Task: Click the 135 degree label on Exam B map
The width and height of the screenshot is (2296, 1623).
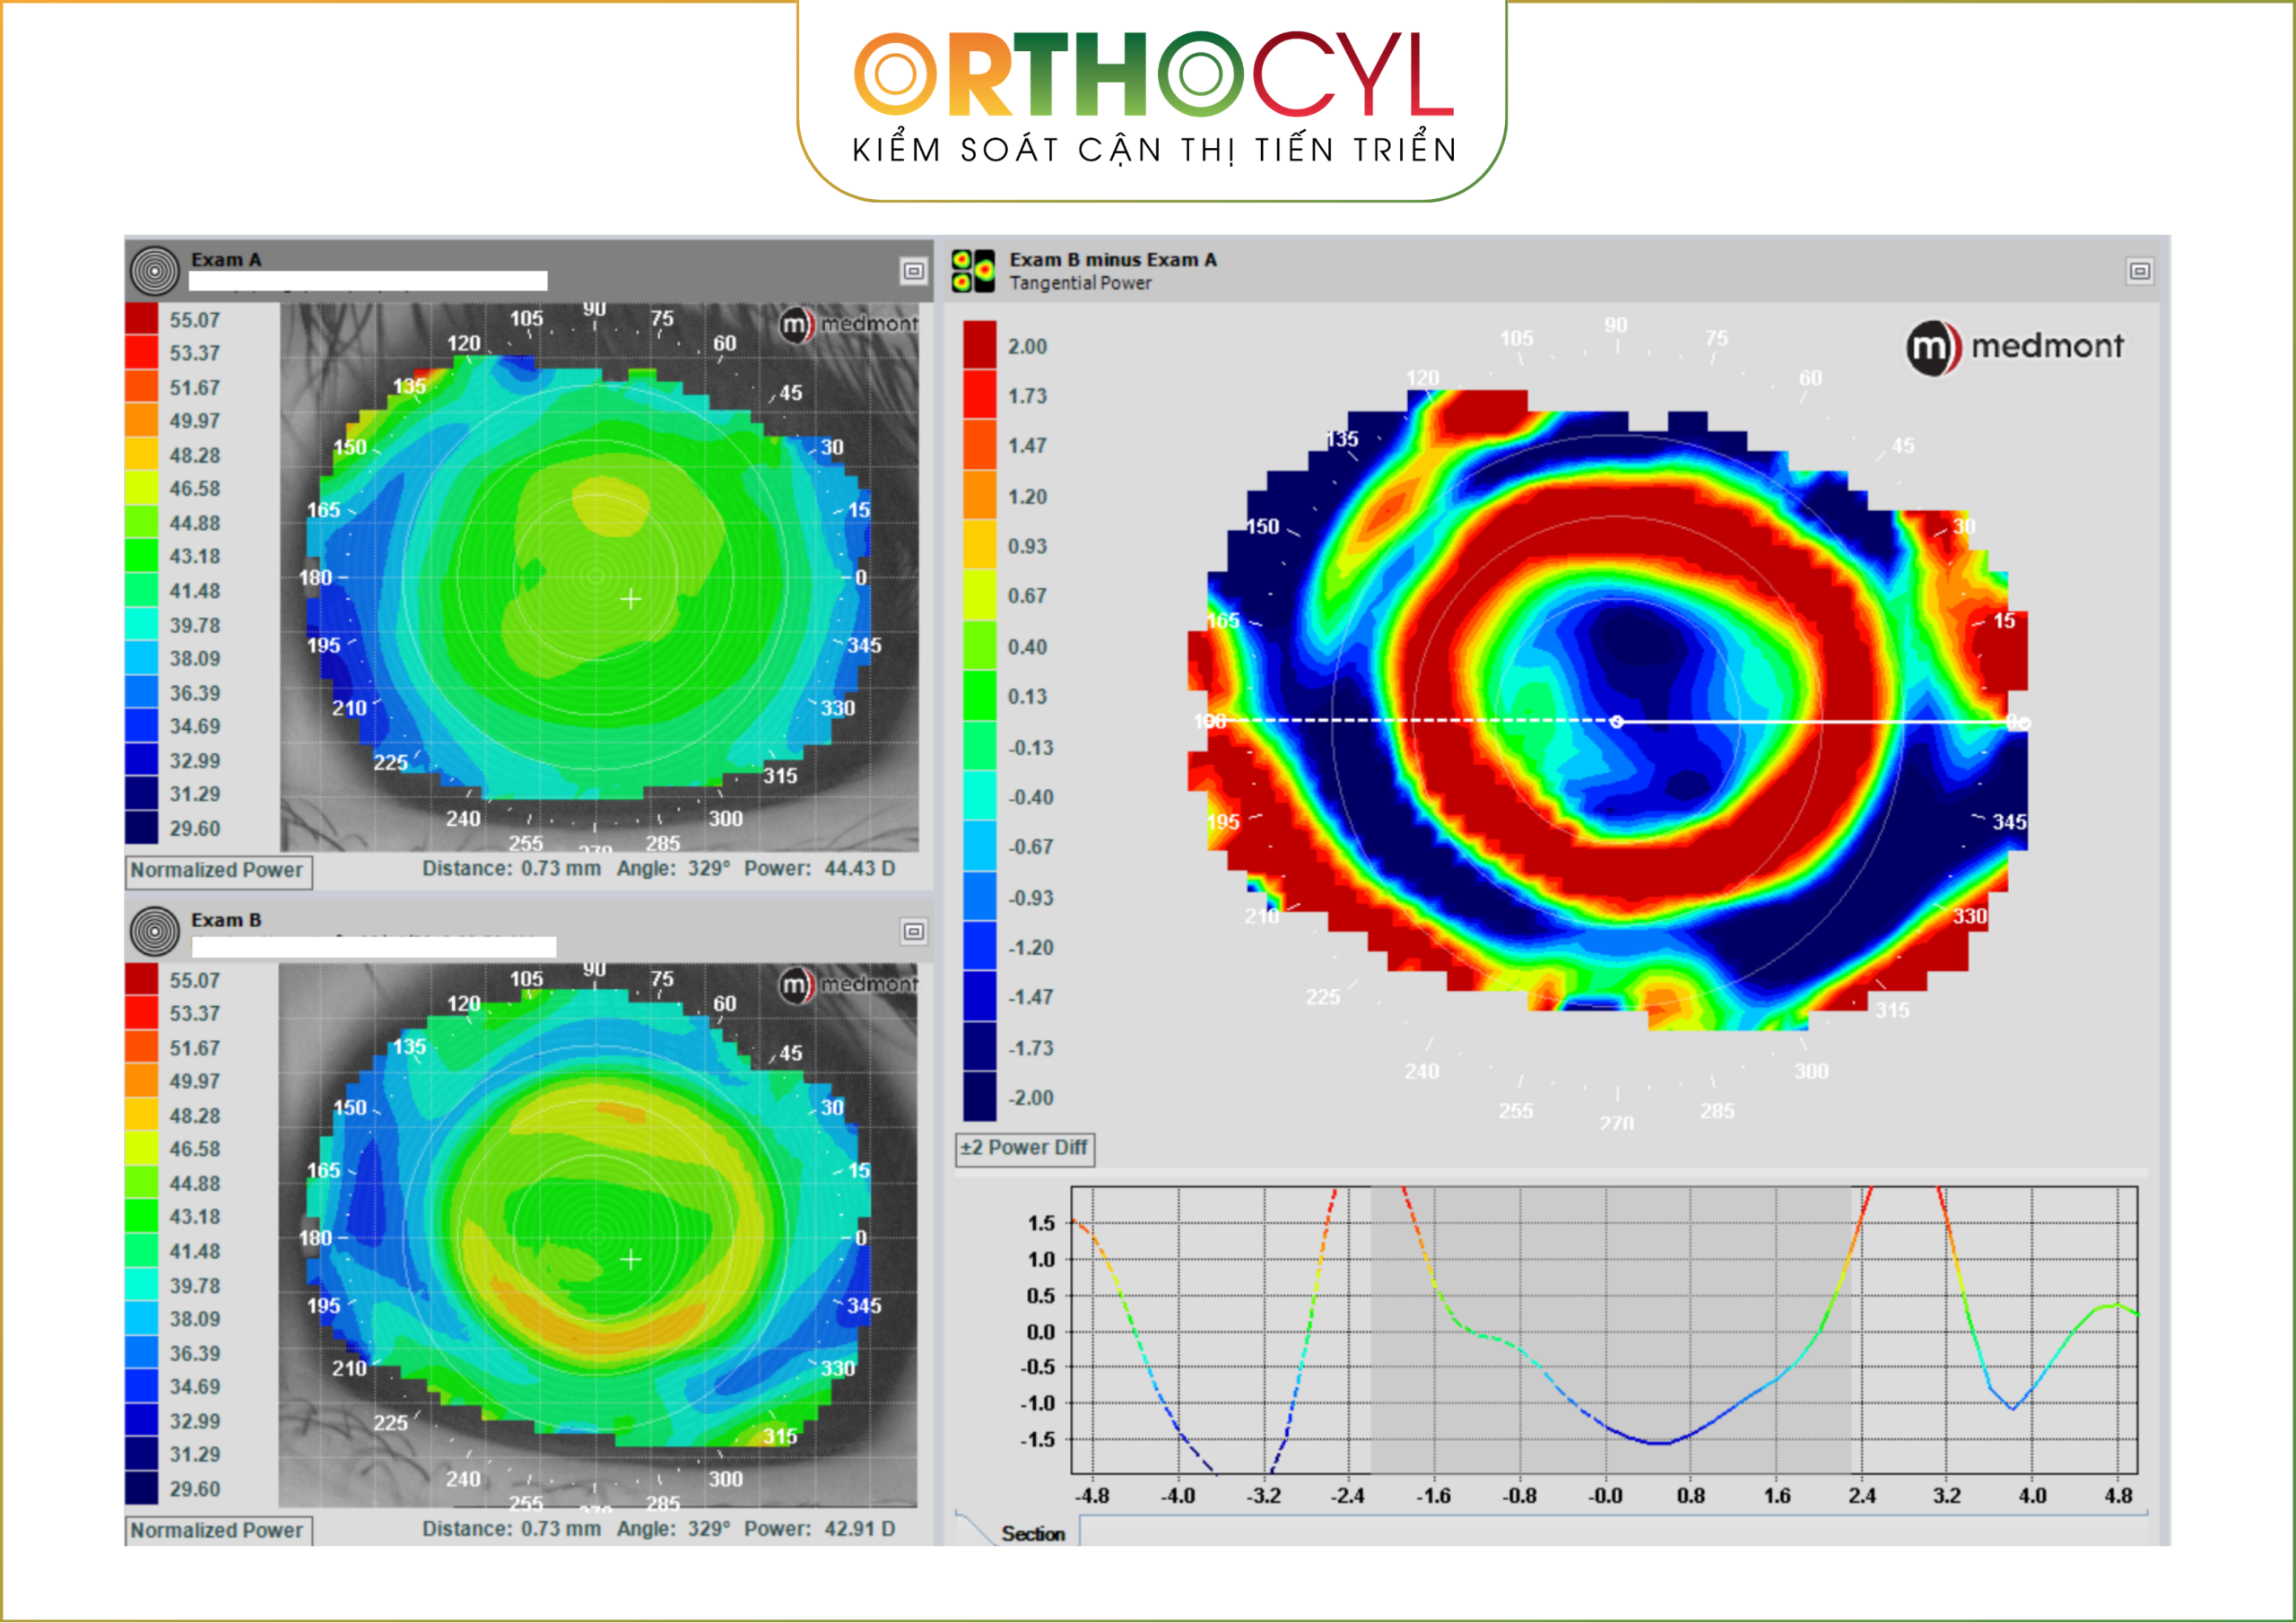Action: tap(409, 1047)
